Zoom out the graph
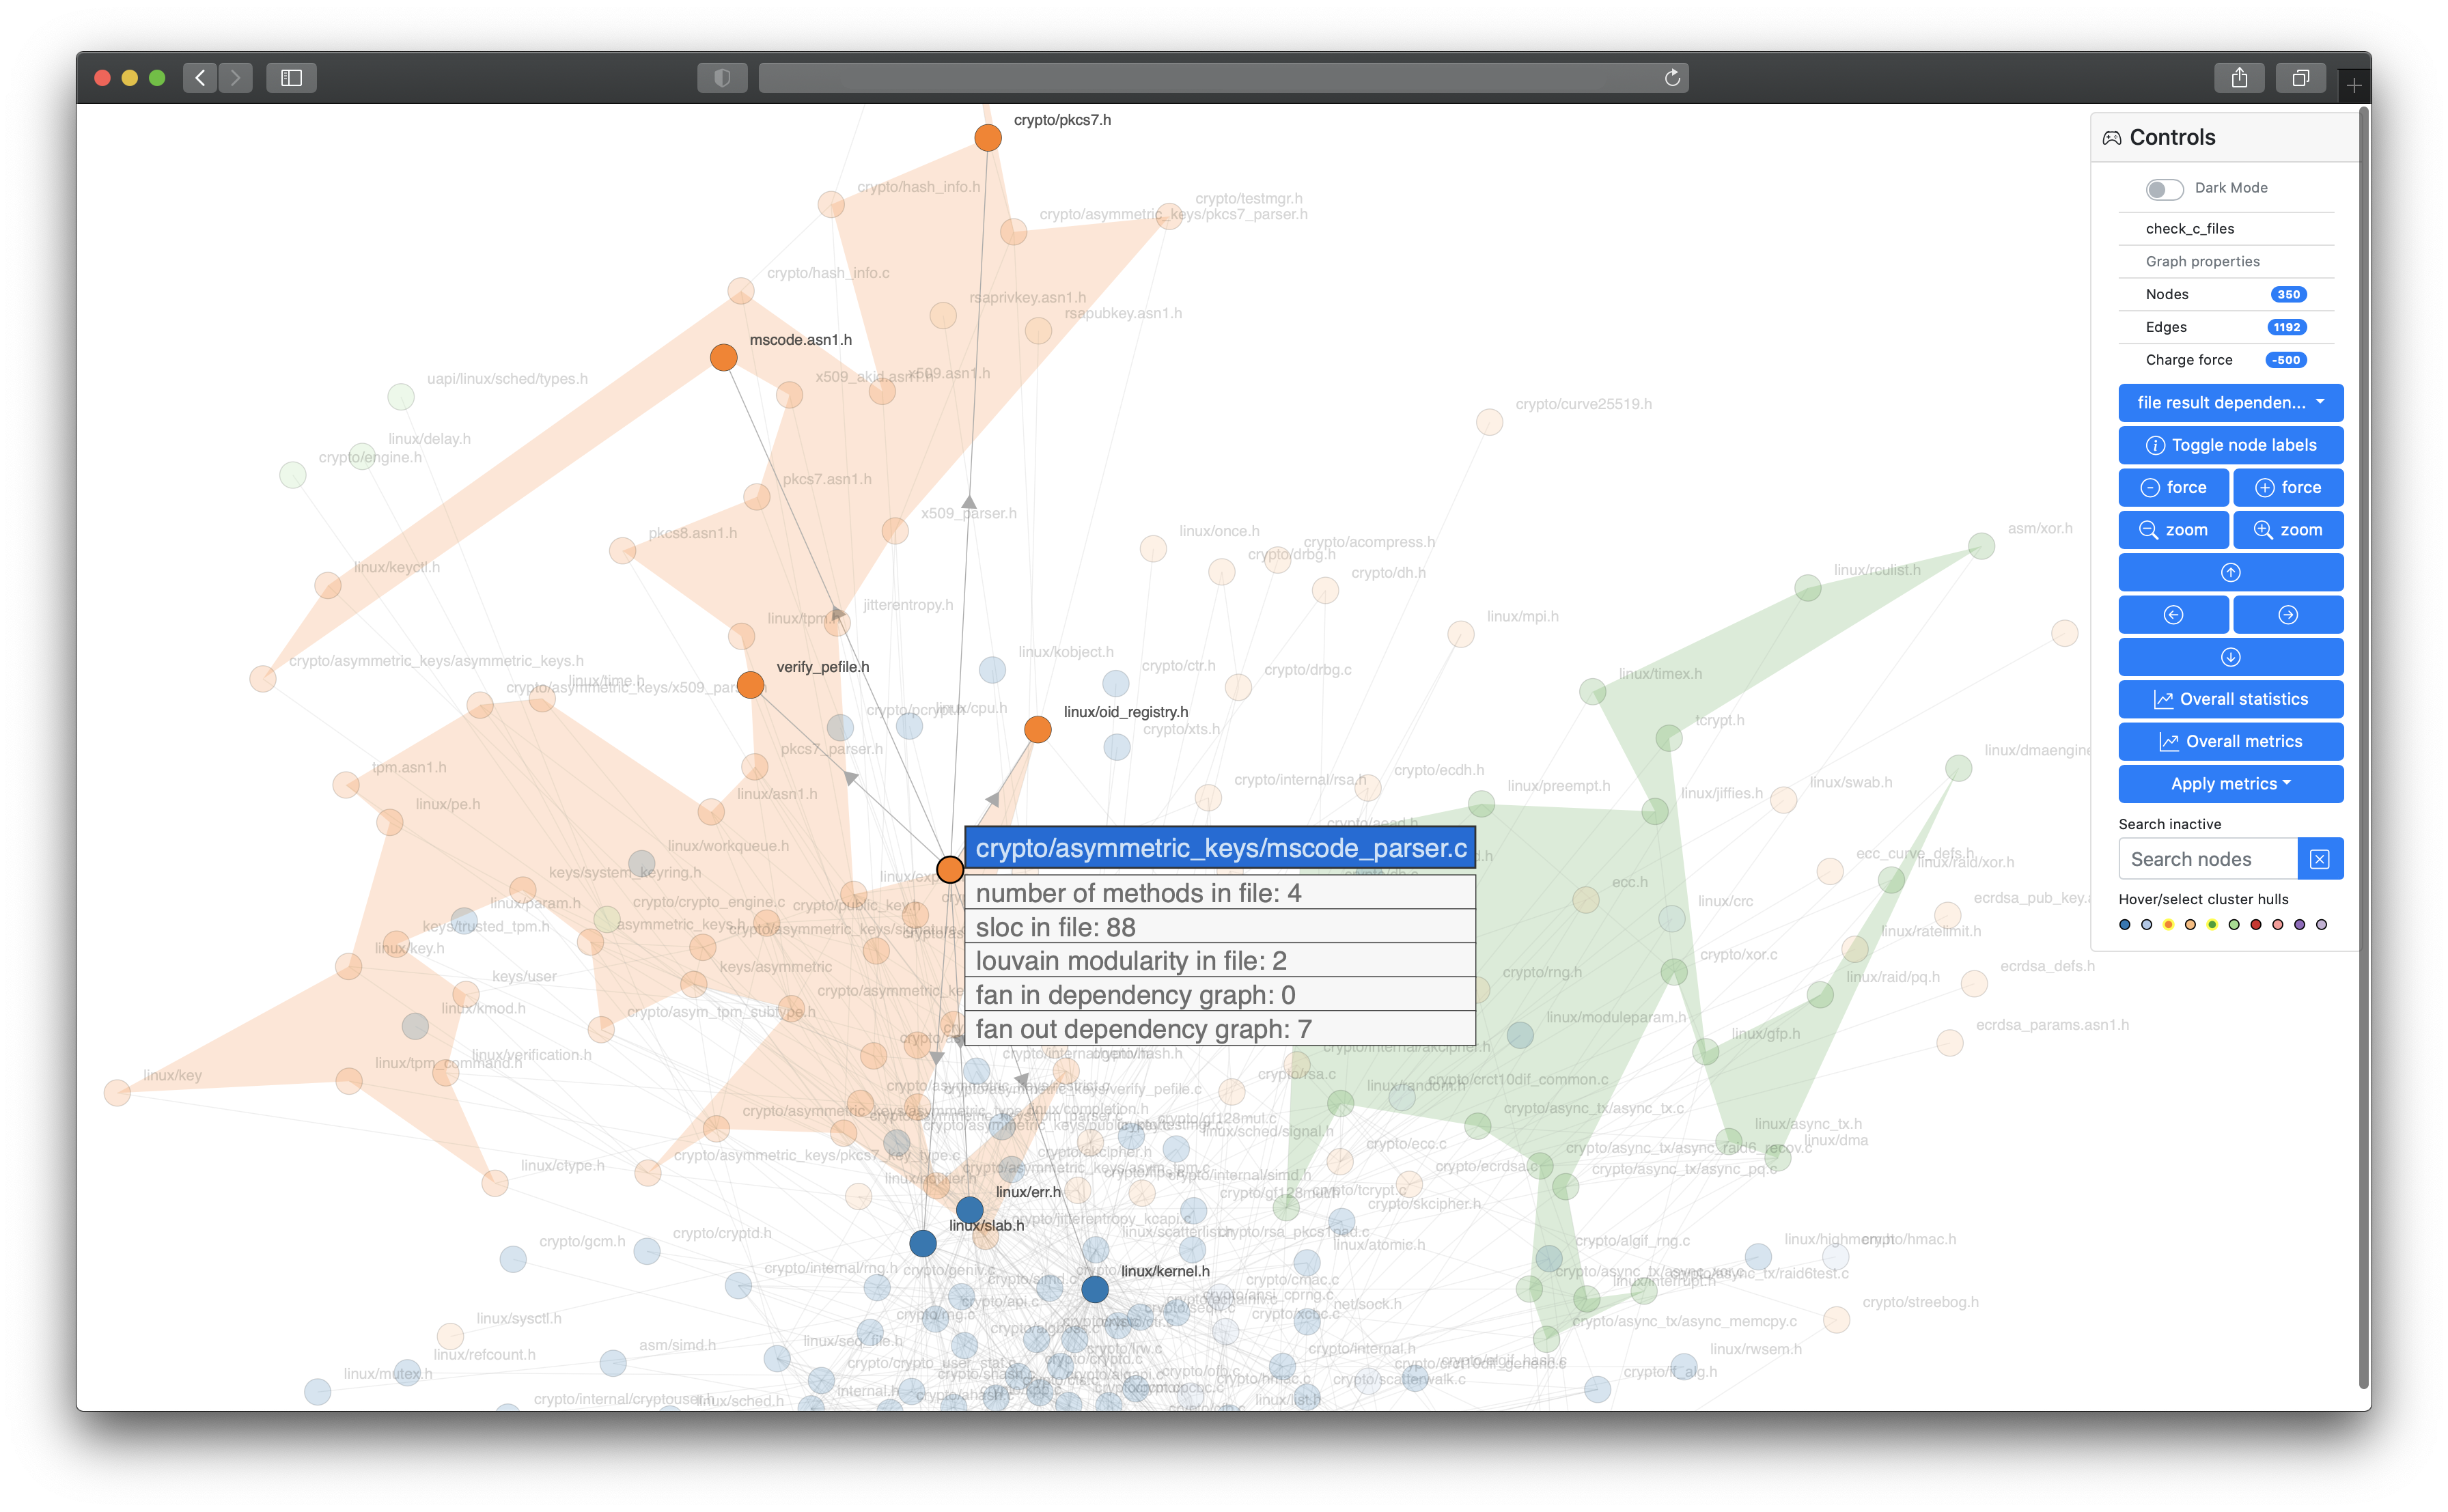Screen dimensions: 2448x1512 (x=2173, y=530)
